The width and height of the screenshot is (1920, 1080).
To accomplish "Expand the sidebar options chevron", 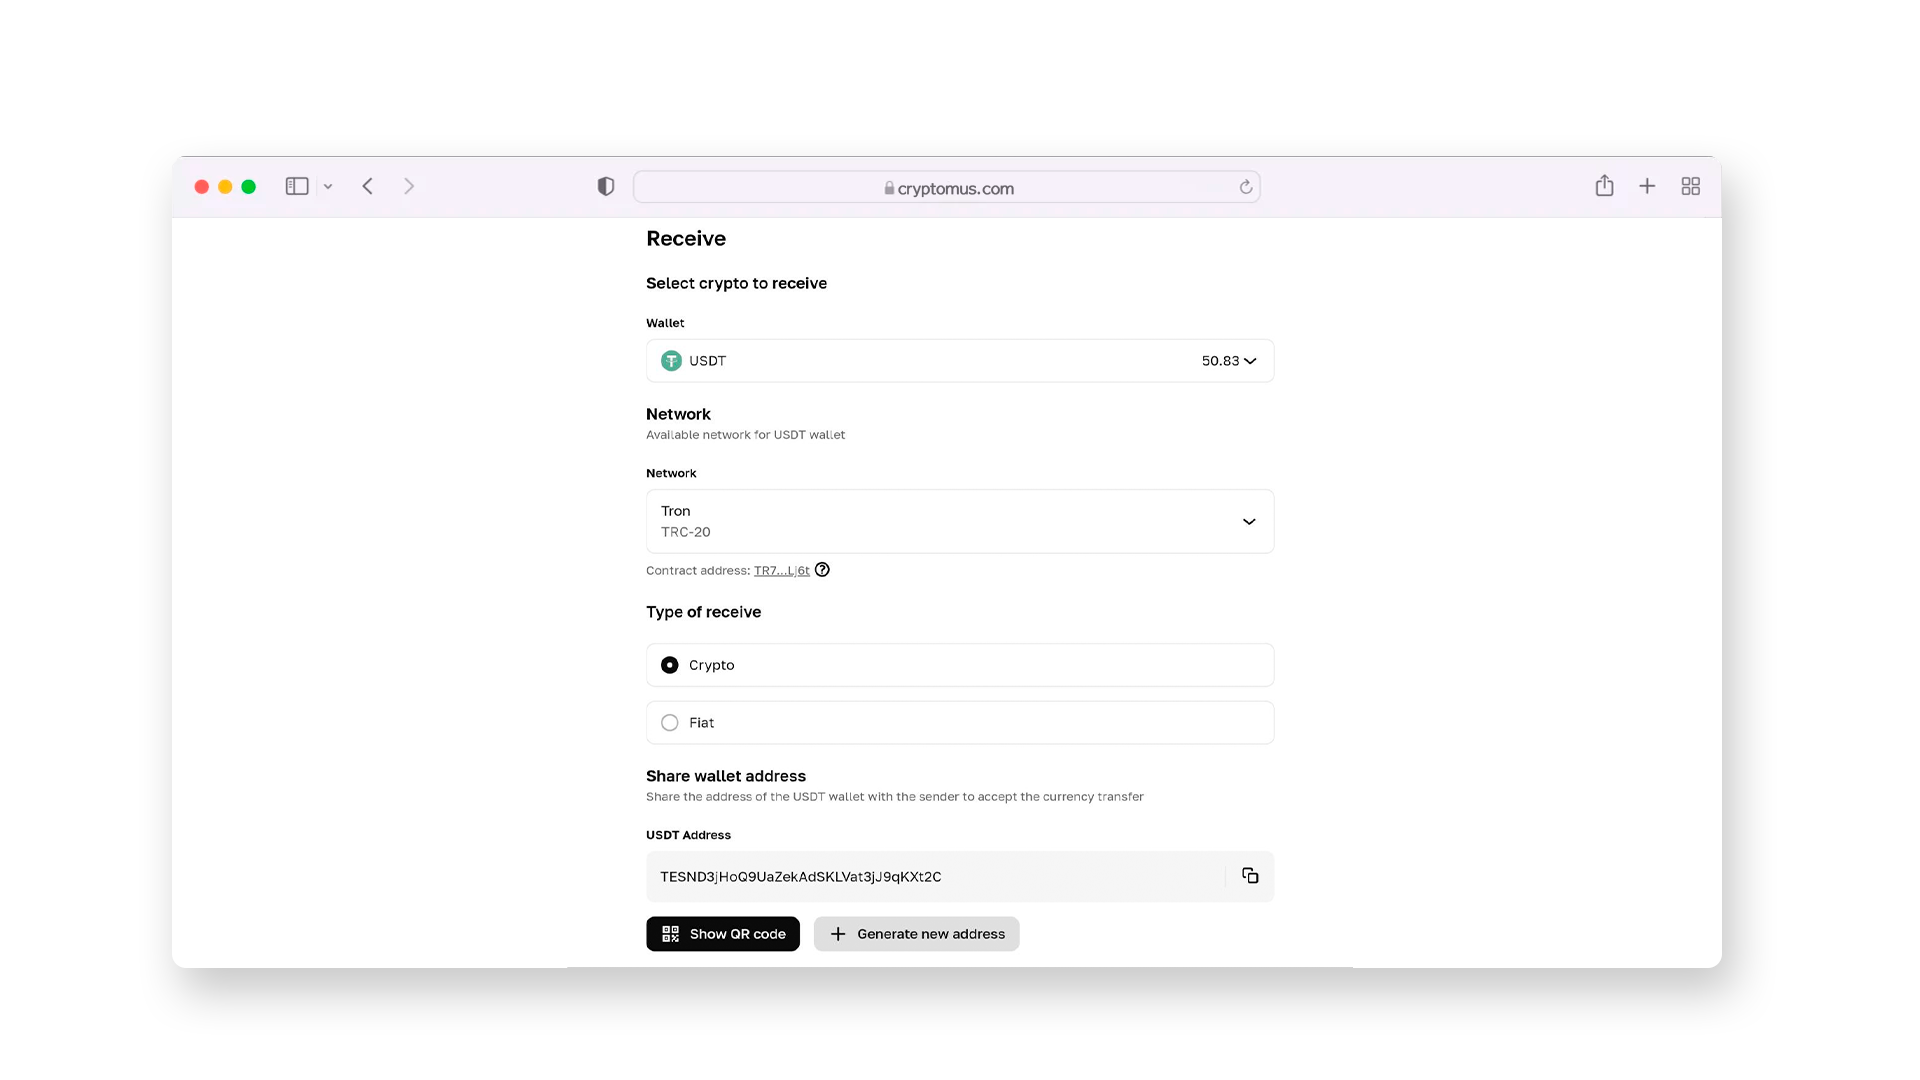I will pyautogui.click(x=328, y=187).
